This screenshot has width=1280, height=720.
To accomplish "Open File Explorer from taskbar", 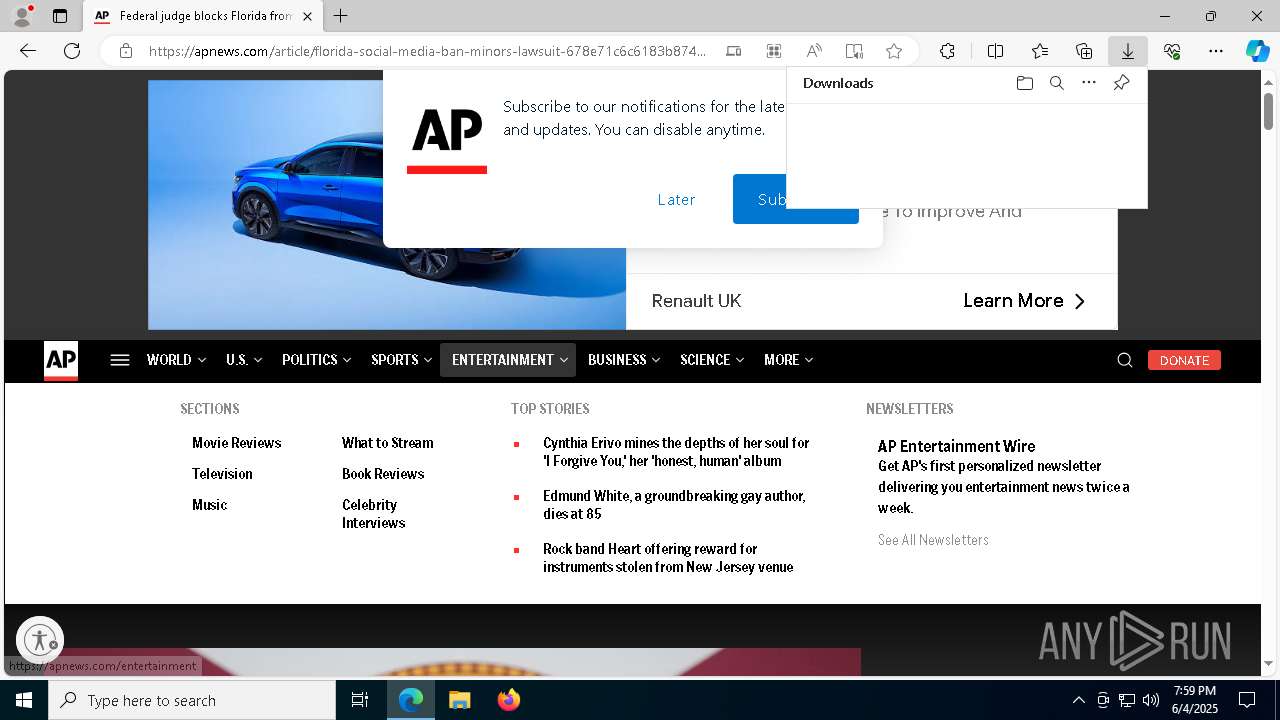I will point(459,700).
